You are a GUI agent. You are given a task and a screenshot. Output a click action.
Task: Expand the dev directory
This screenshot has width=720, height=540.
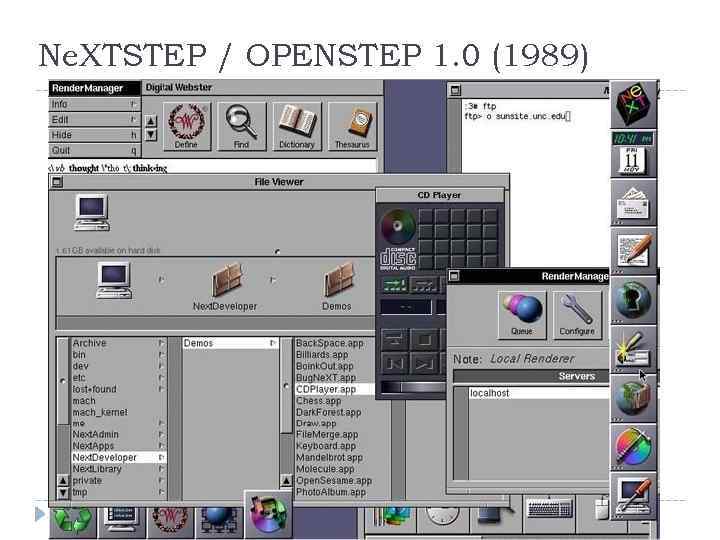click(x=161, y=366)
